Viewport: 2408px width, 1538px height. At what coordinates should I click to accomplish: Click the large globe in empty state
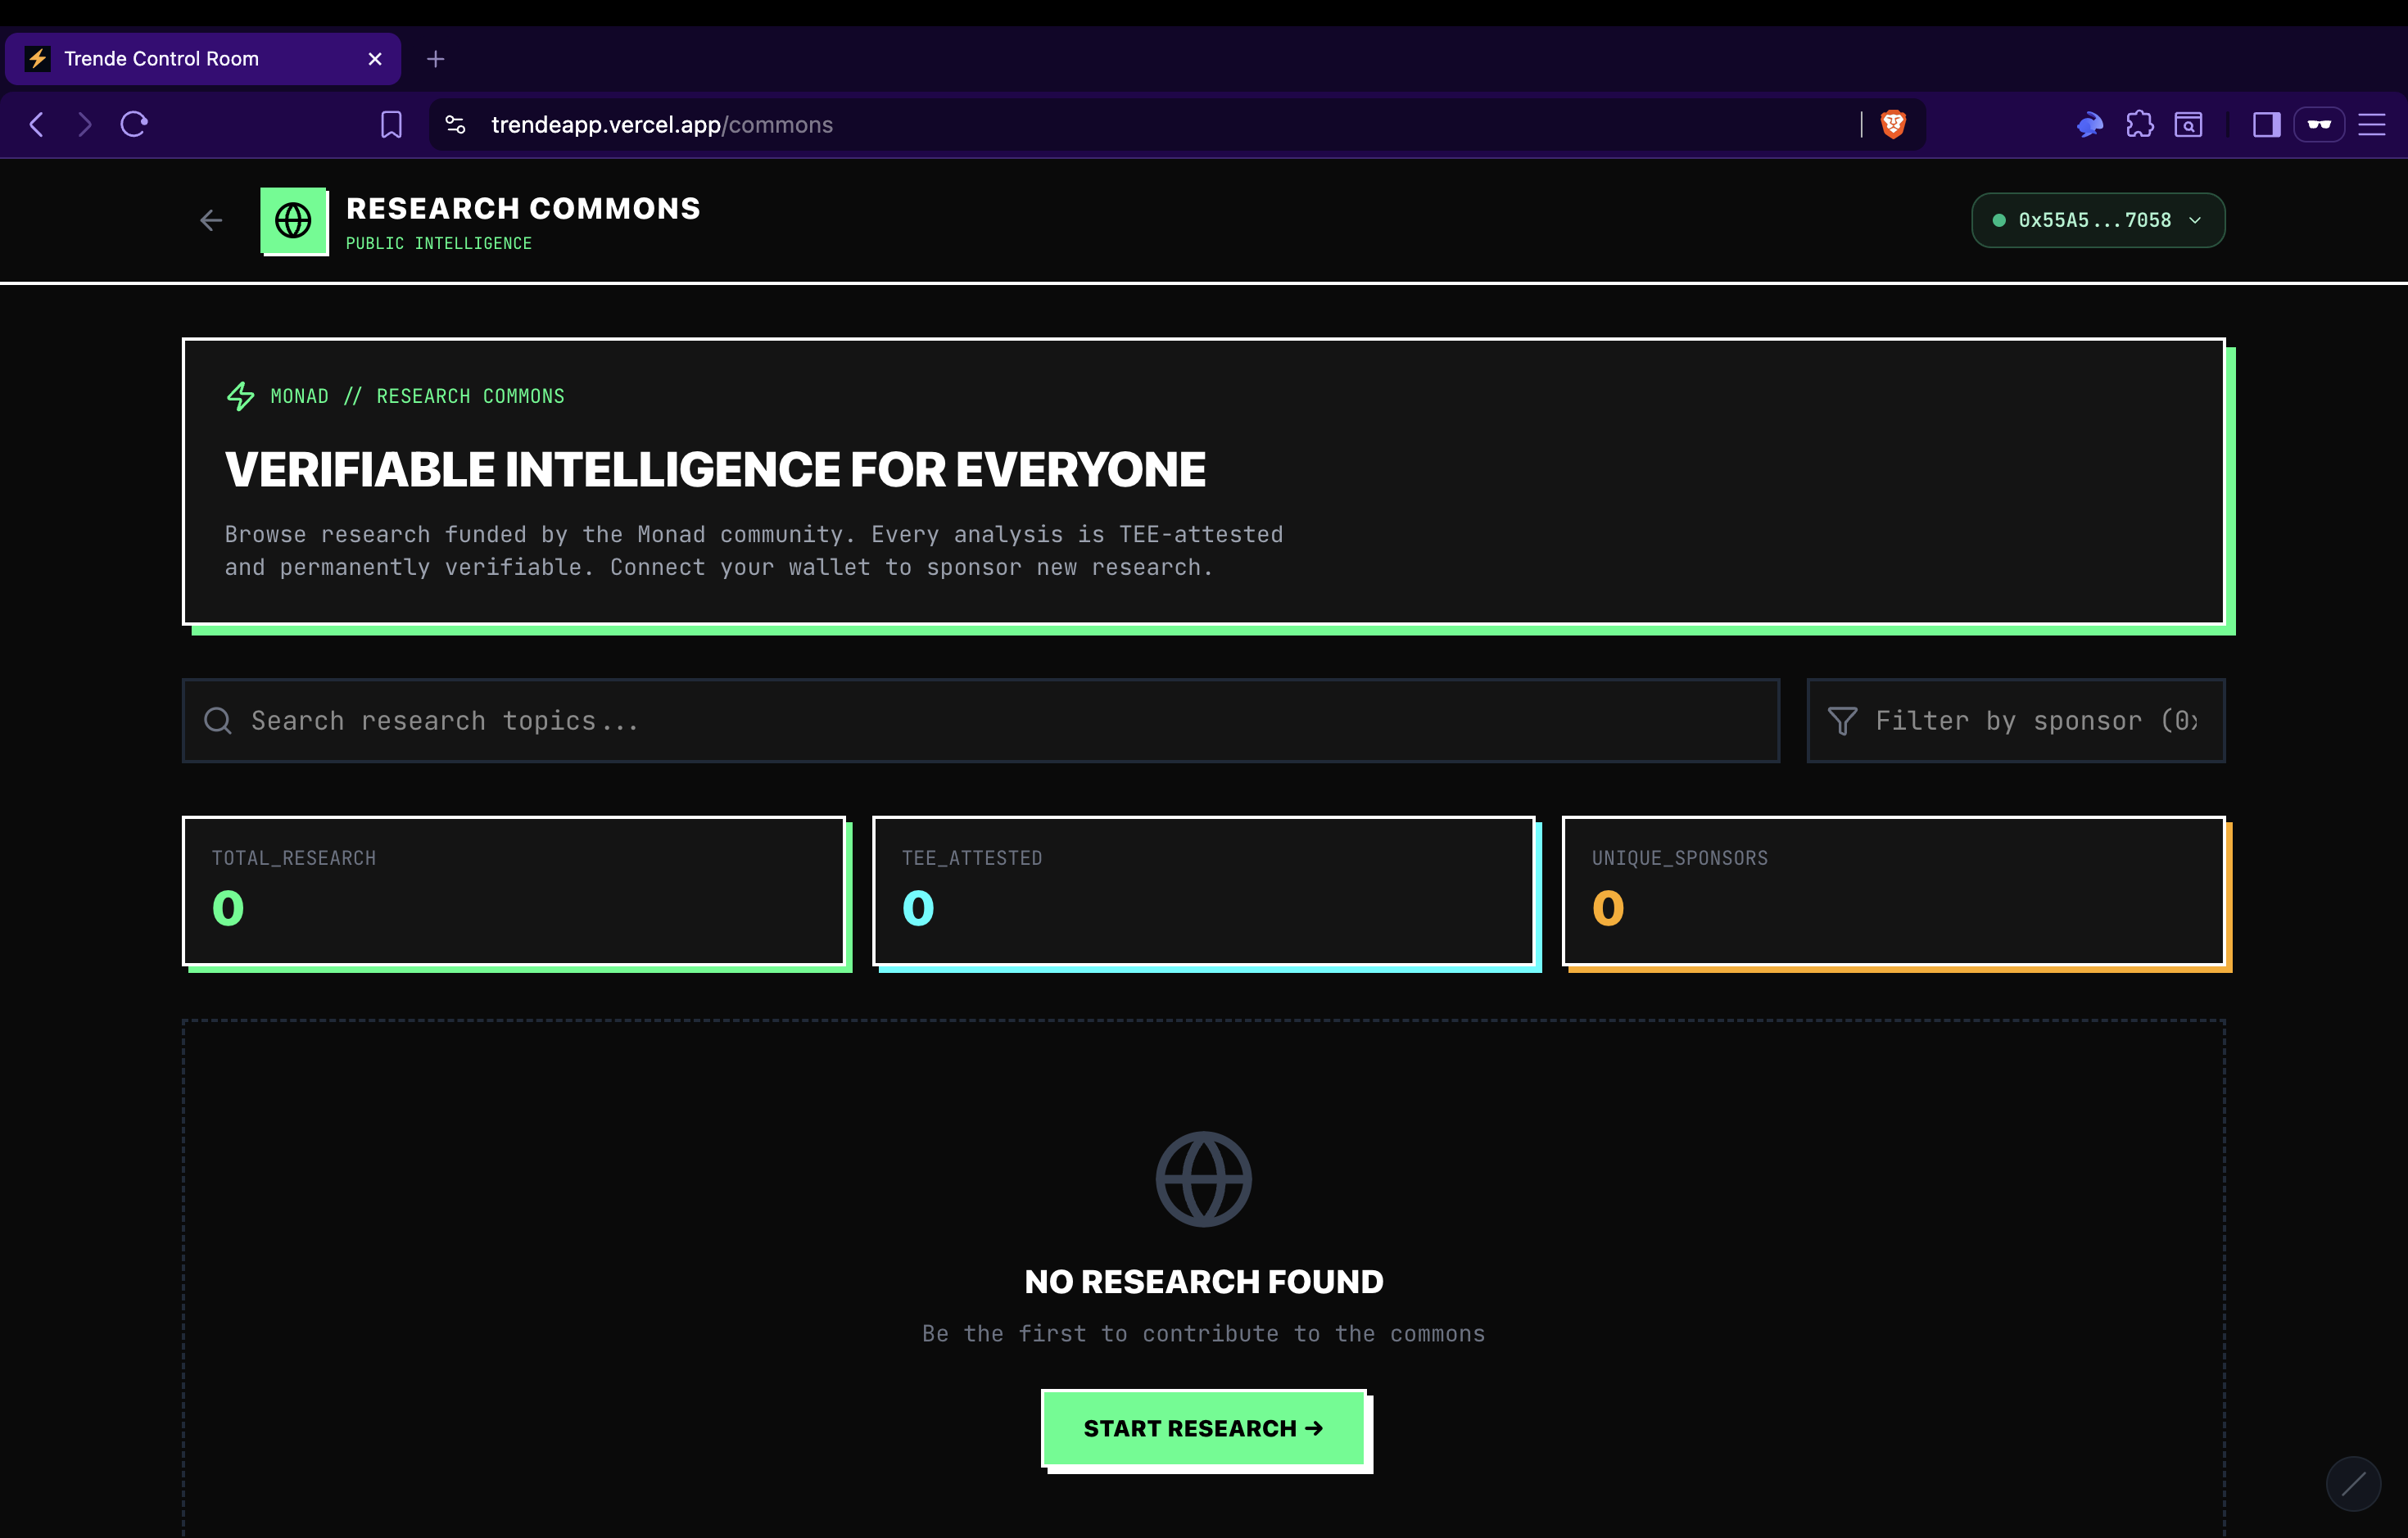point(1203,1178)
